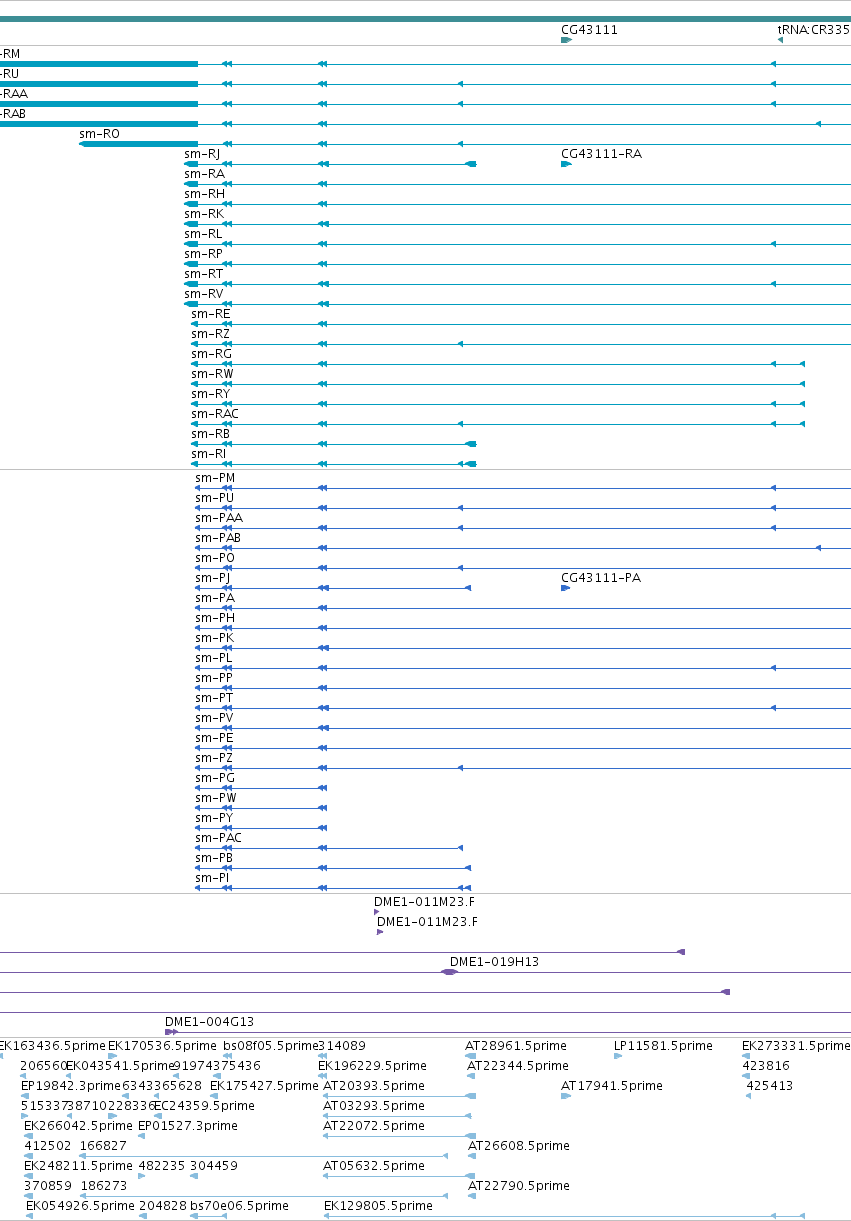
Task: Click the sm-PZ protein label
Action: [x=214, y=758]
